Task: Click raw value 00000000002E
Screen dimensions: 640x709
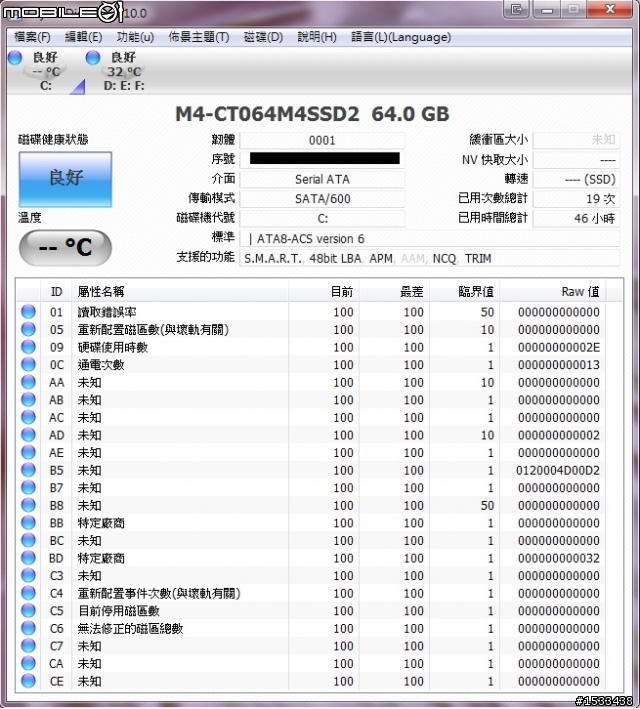Action: click(559, 348)
